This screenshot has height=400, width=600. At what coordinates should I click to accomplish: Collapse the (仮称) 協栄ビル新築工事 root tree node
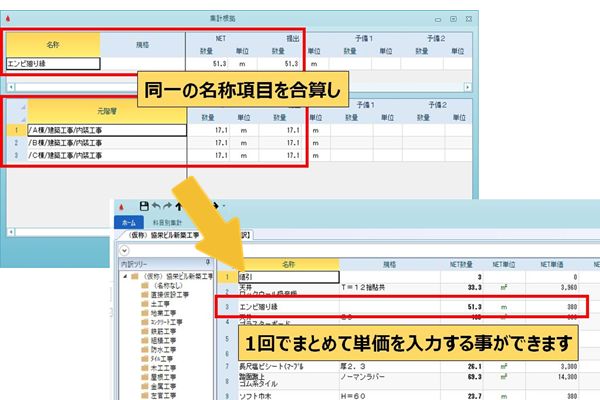125,276
